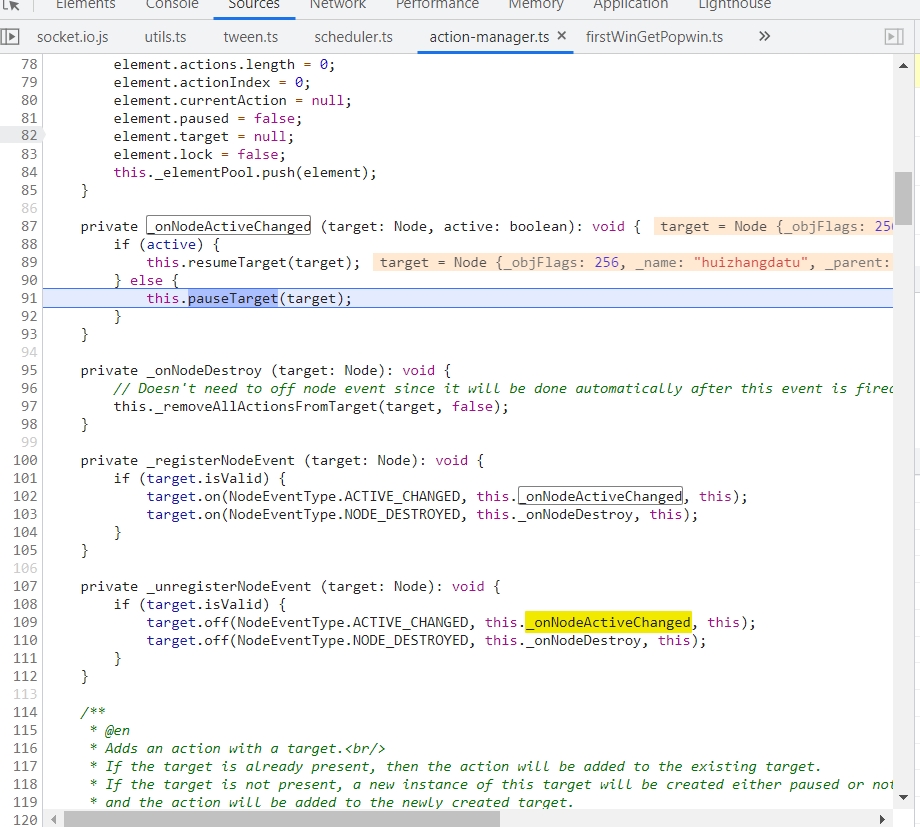Click _elementPool on line 84
The width and height of the screenshot is (920, 827).
click(204, 173)
